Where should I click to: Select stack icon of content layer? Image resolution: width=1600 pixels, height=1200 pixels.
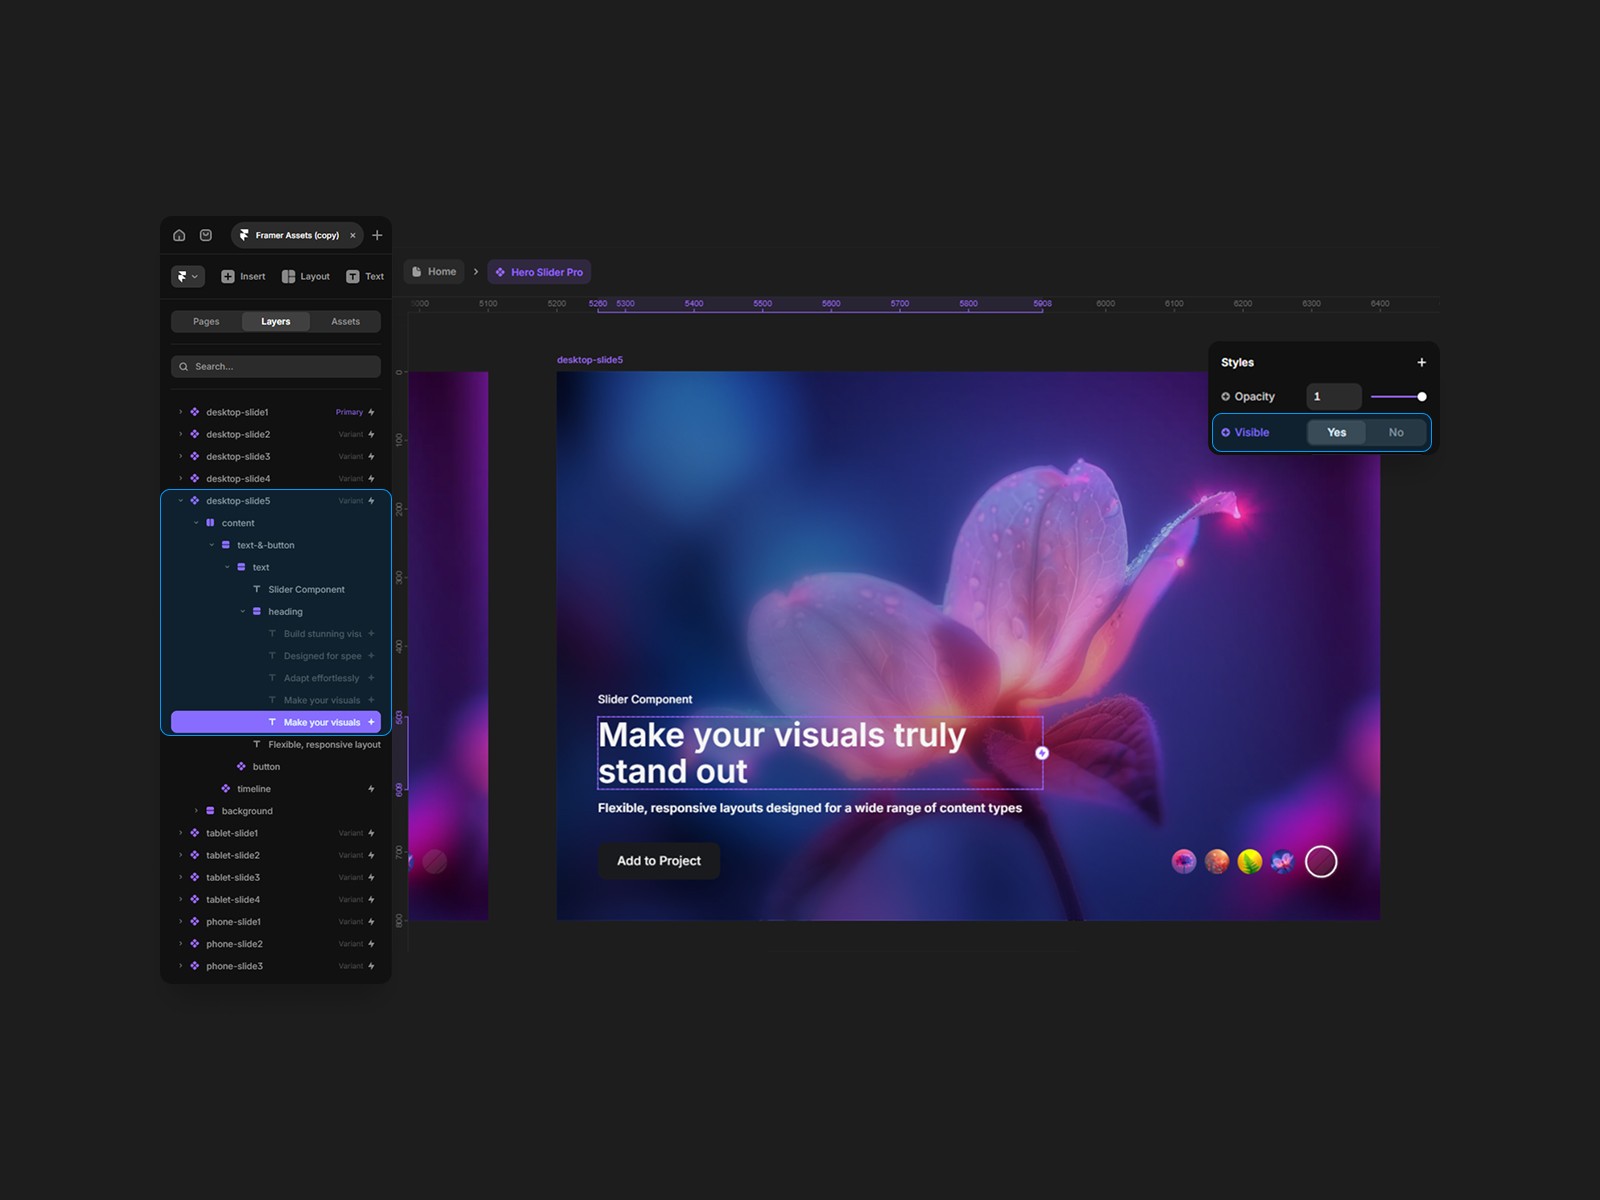pos(210,523)
